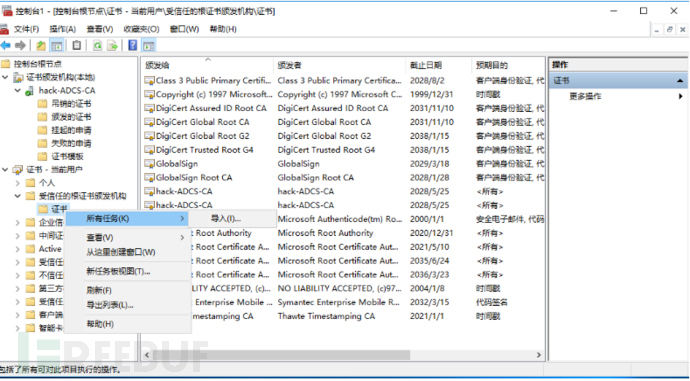The width and height of the screenshot is (690, 381).
Task: Expand the Active folder node
Action: (18, 249)
